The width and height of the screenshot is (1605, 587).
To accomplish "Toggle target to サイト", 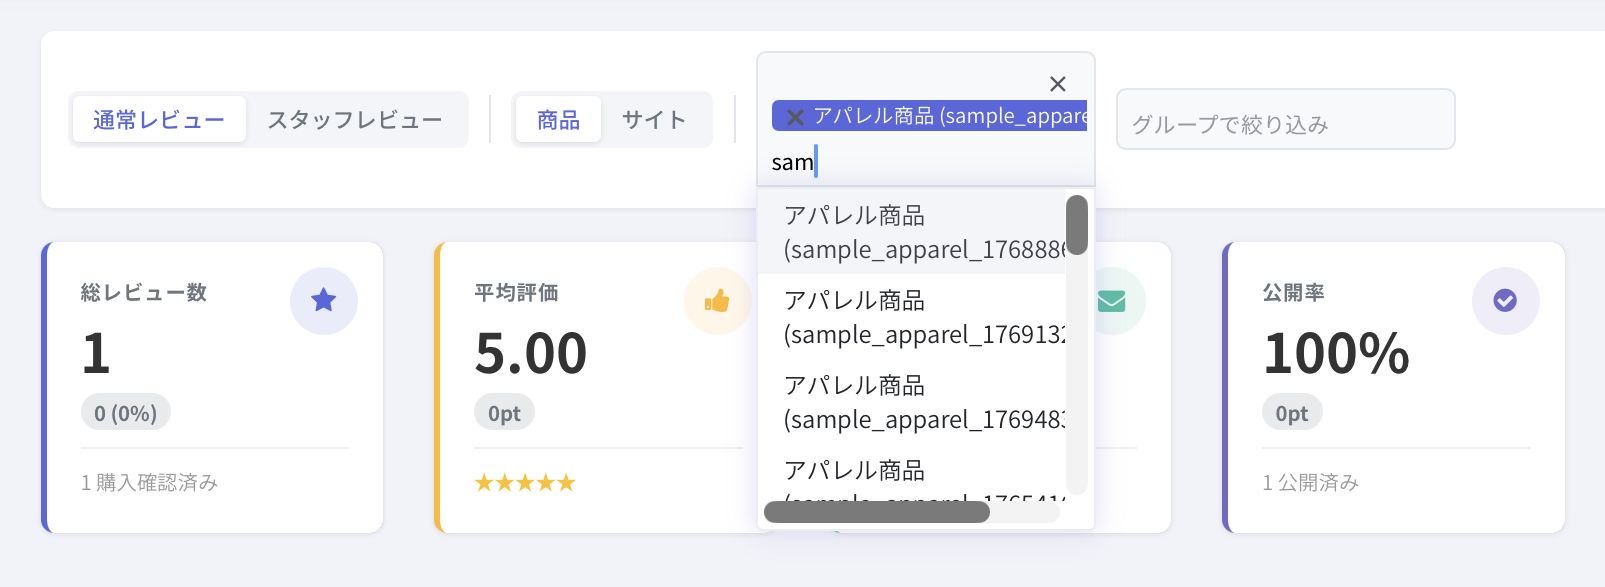I will click(x=654, y=120).
